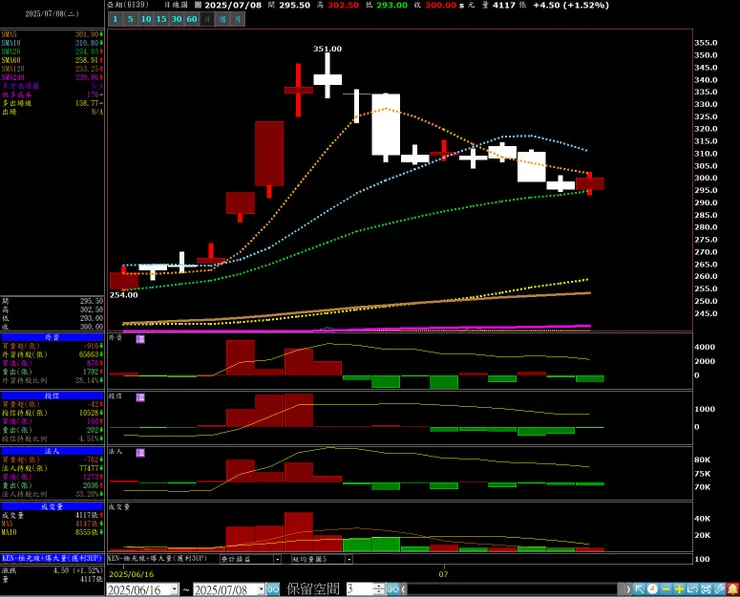Click the KEN-極光線+爆大量 strategy header on left
740x597 pixels.
52,558
